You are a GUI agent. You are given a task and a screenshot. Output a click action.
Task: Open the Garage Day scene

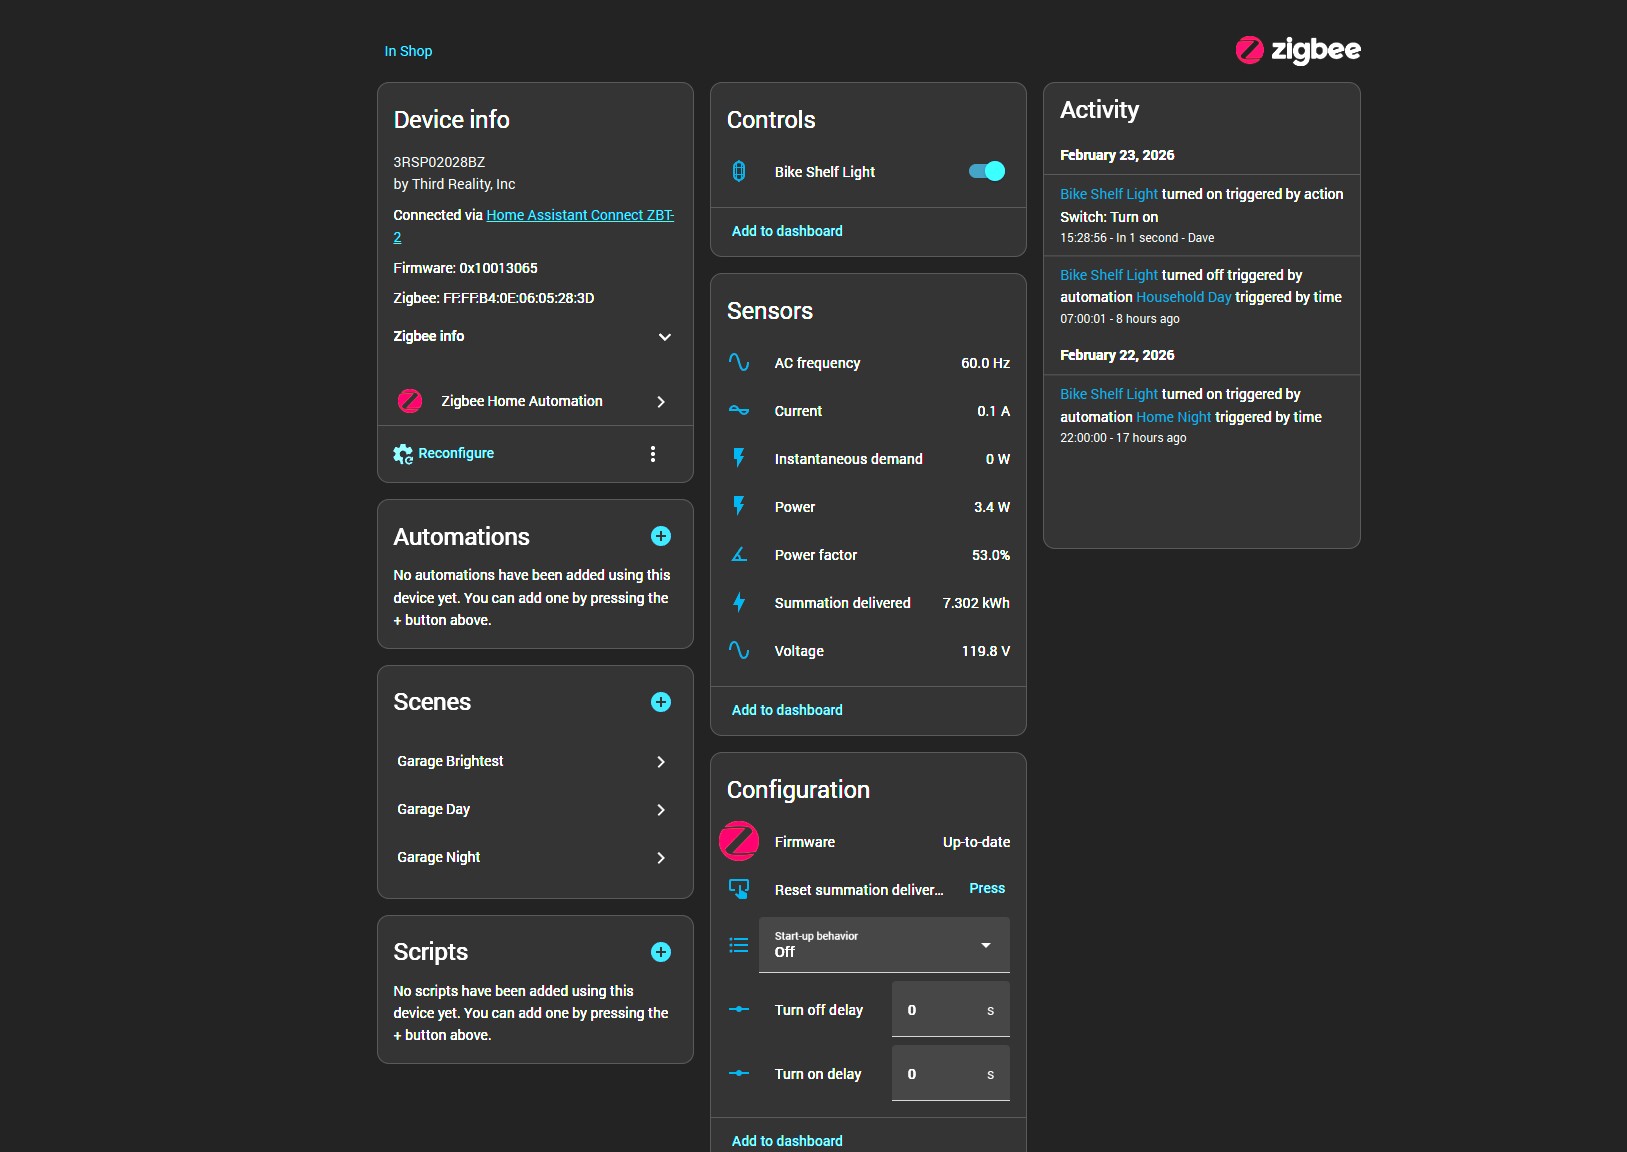pos(535,809)
